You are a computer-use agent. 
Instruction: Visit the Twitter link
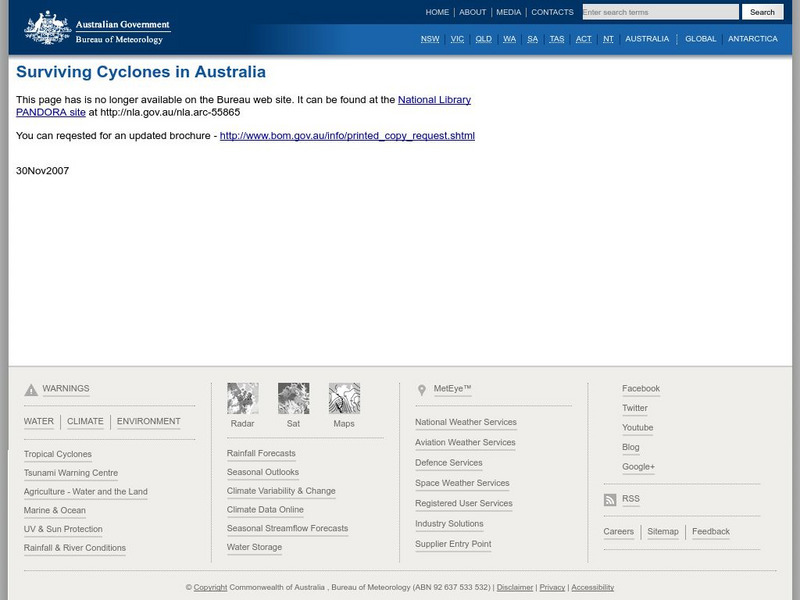tap(635, 408)
